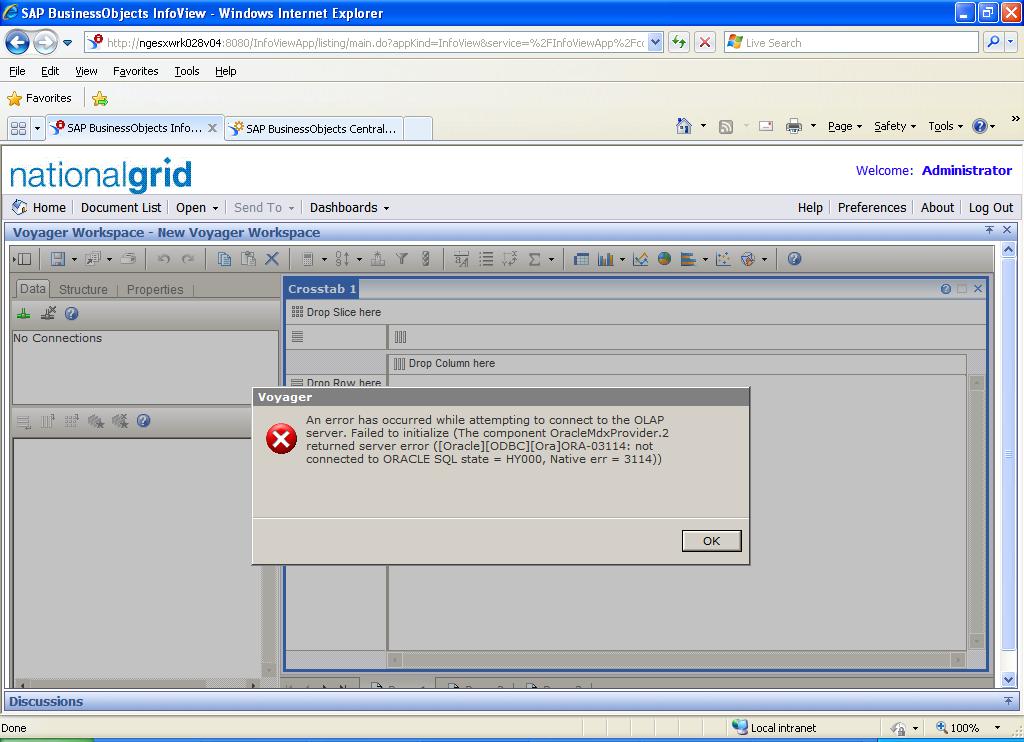Image resolution: width=1024 pixels, height=742 pixels.
Task: Click the Sigma totals toolbar icon
Action: coord(534,259)
